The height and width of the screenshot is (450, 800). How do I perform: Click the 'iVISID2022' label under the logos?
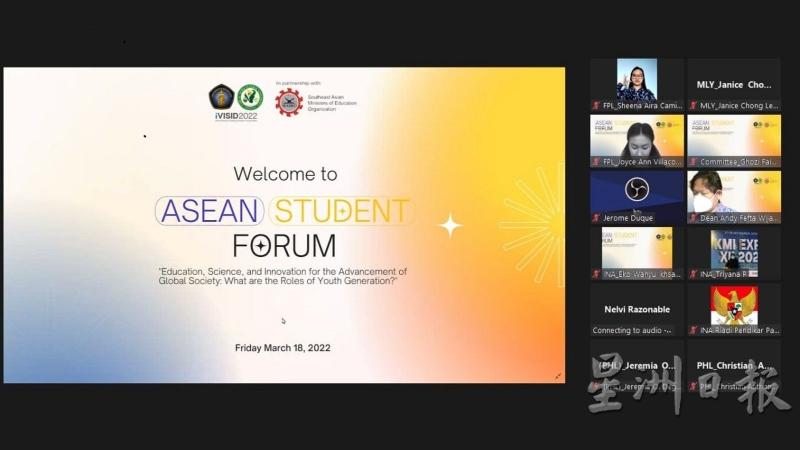pos(236,116)
